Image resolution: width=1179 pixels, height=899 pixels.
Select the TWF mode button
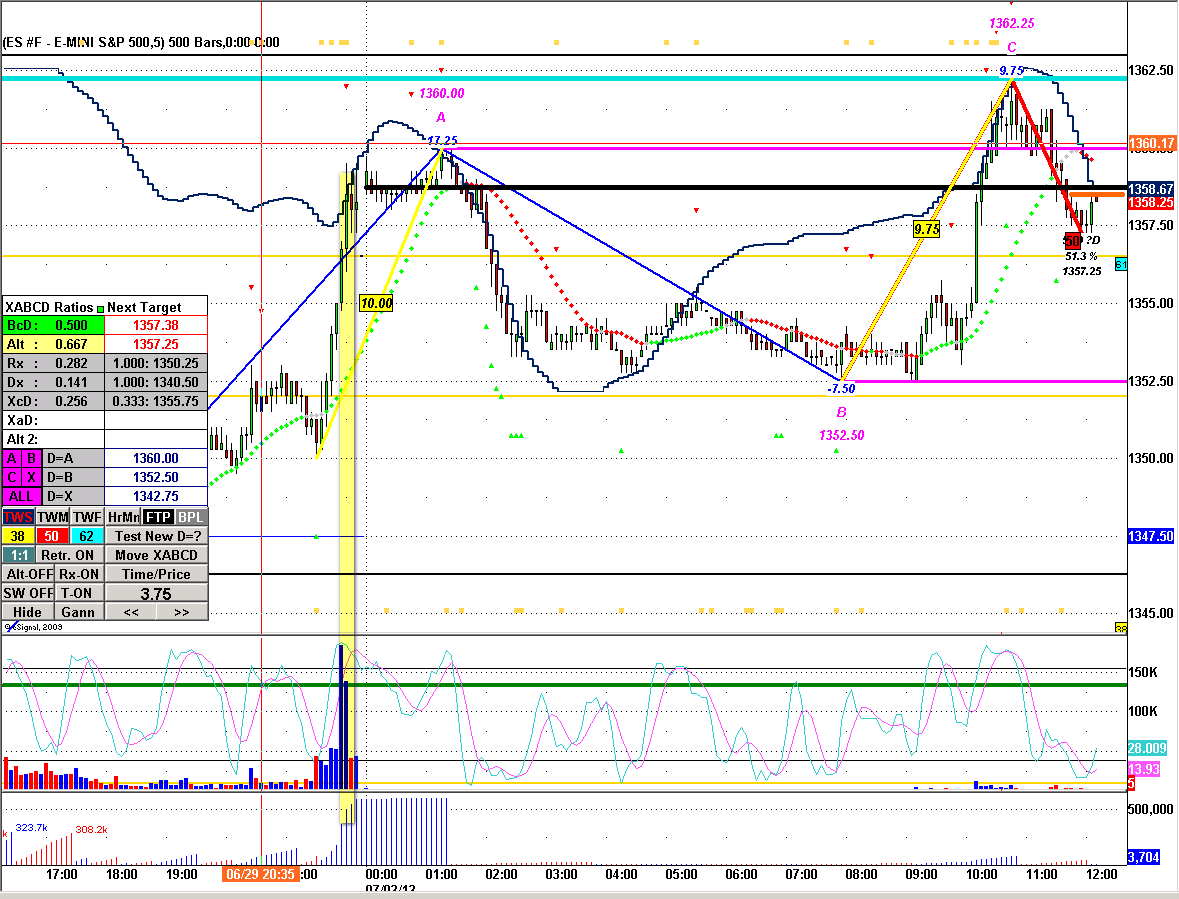[x=87, y=517]
